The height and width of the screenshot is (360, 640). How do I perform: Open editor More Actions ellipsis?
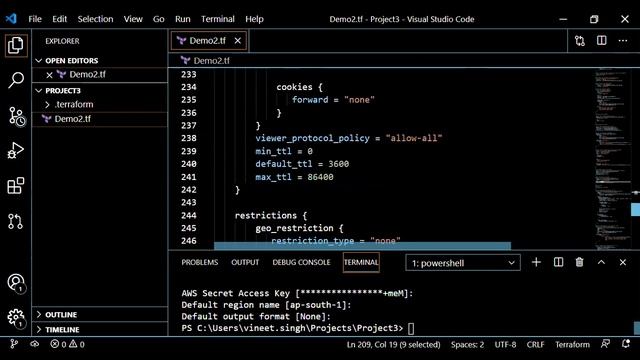coord(623,41)
